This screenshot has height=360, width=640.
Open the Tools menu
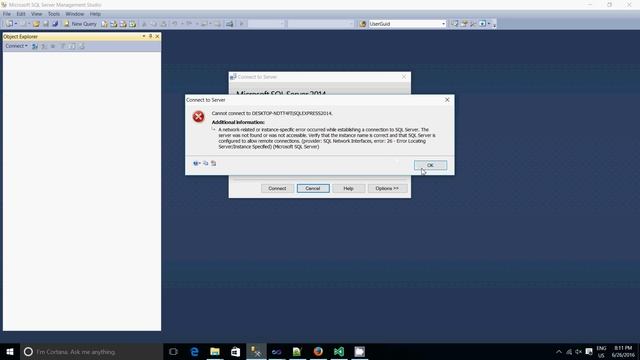coord(53,14)
